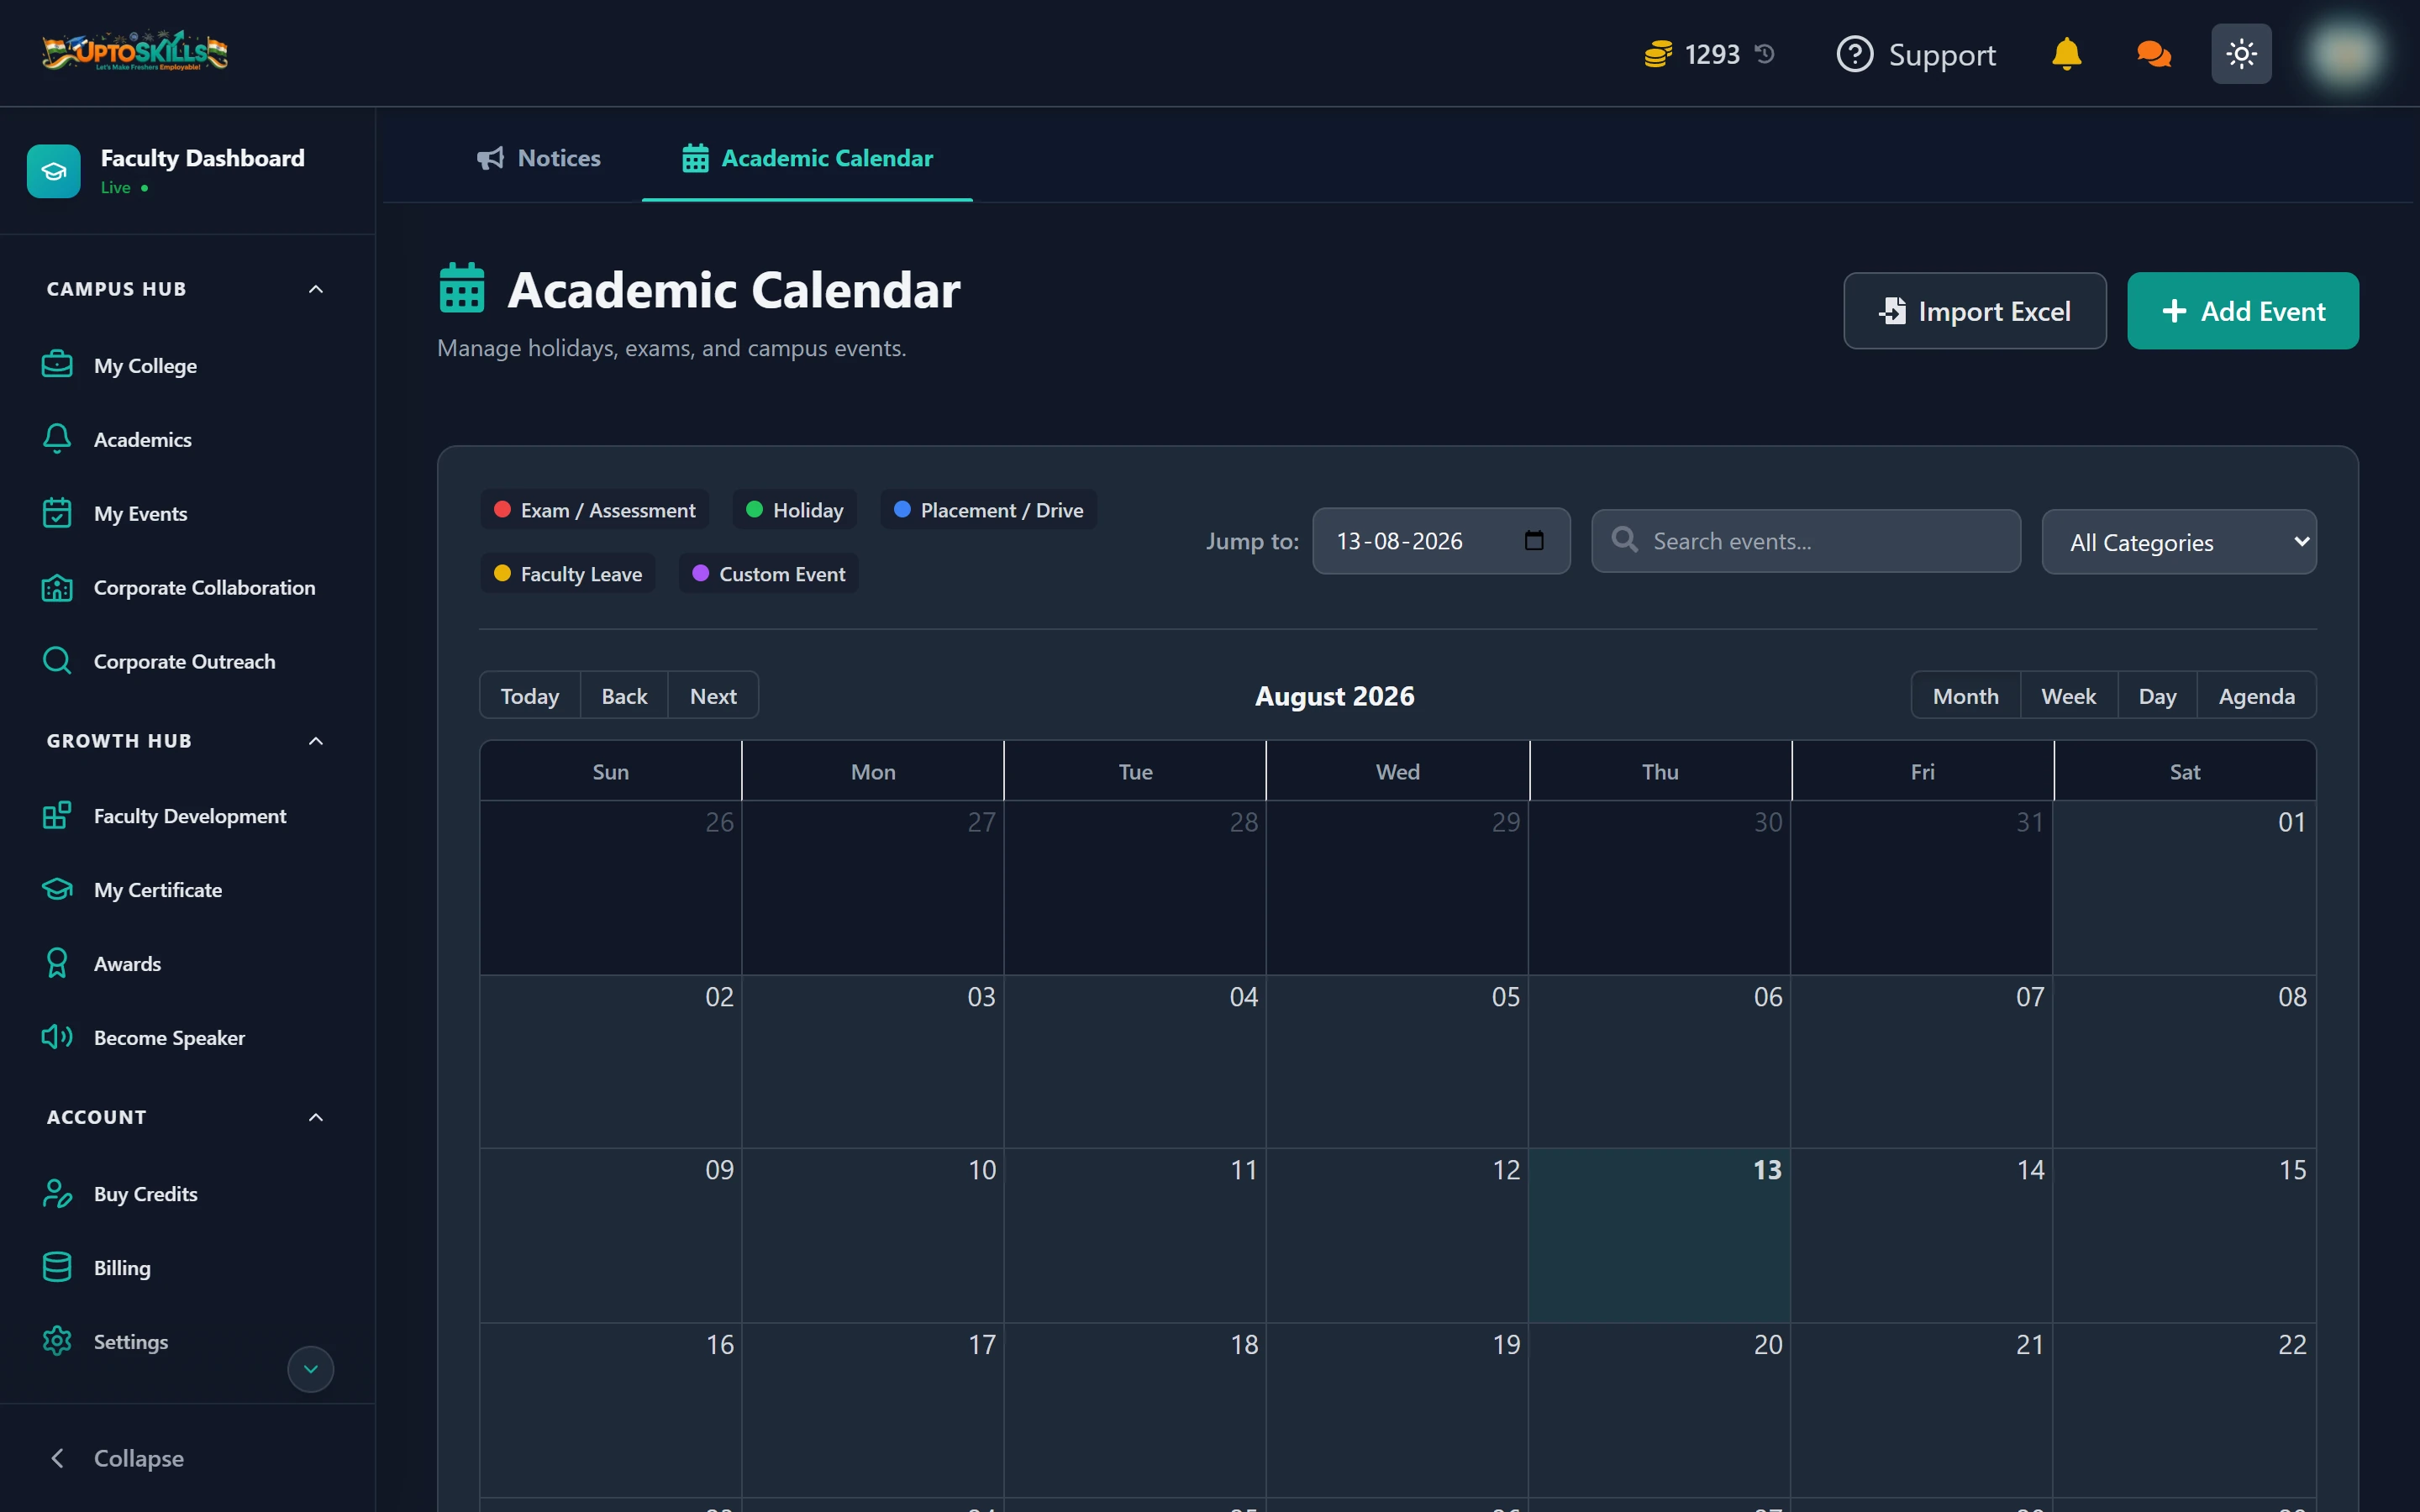Screen dimensions: 2420x1512
Task: Open Support help
Action: [x=1916, y=54]
